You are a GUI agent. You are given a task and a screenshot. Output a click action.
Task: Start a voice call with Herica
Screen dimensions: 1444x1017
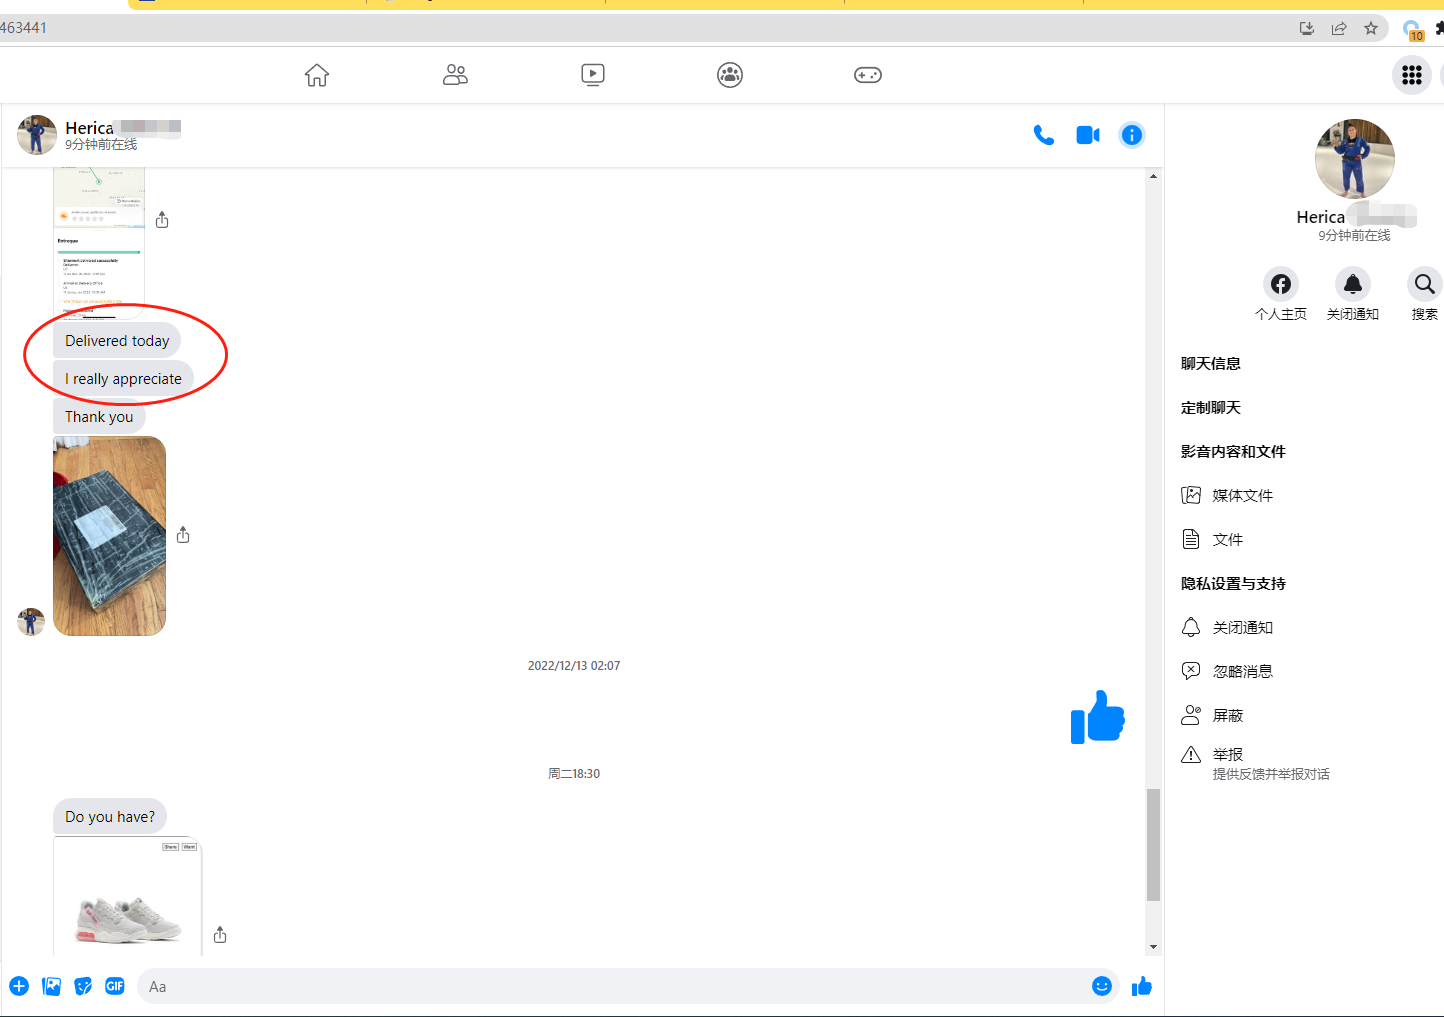pos(1043,135)
